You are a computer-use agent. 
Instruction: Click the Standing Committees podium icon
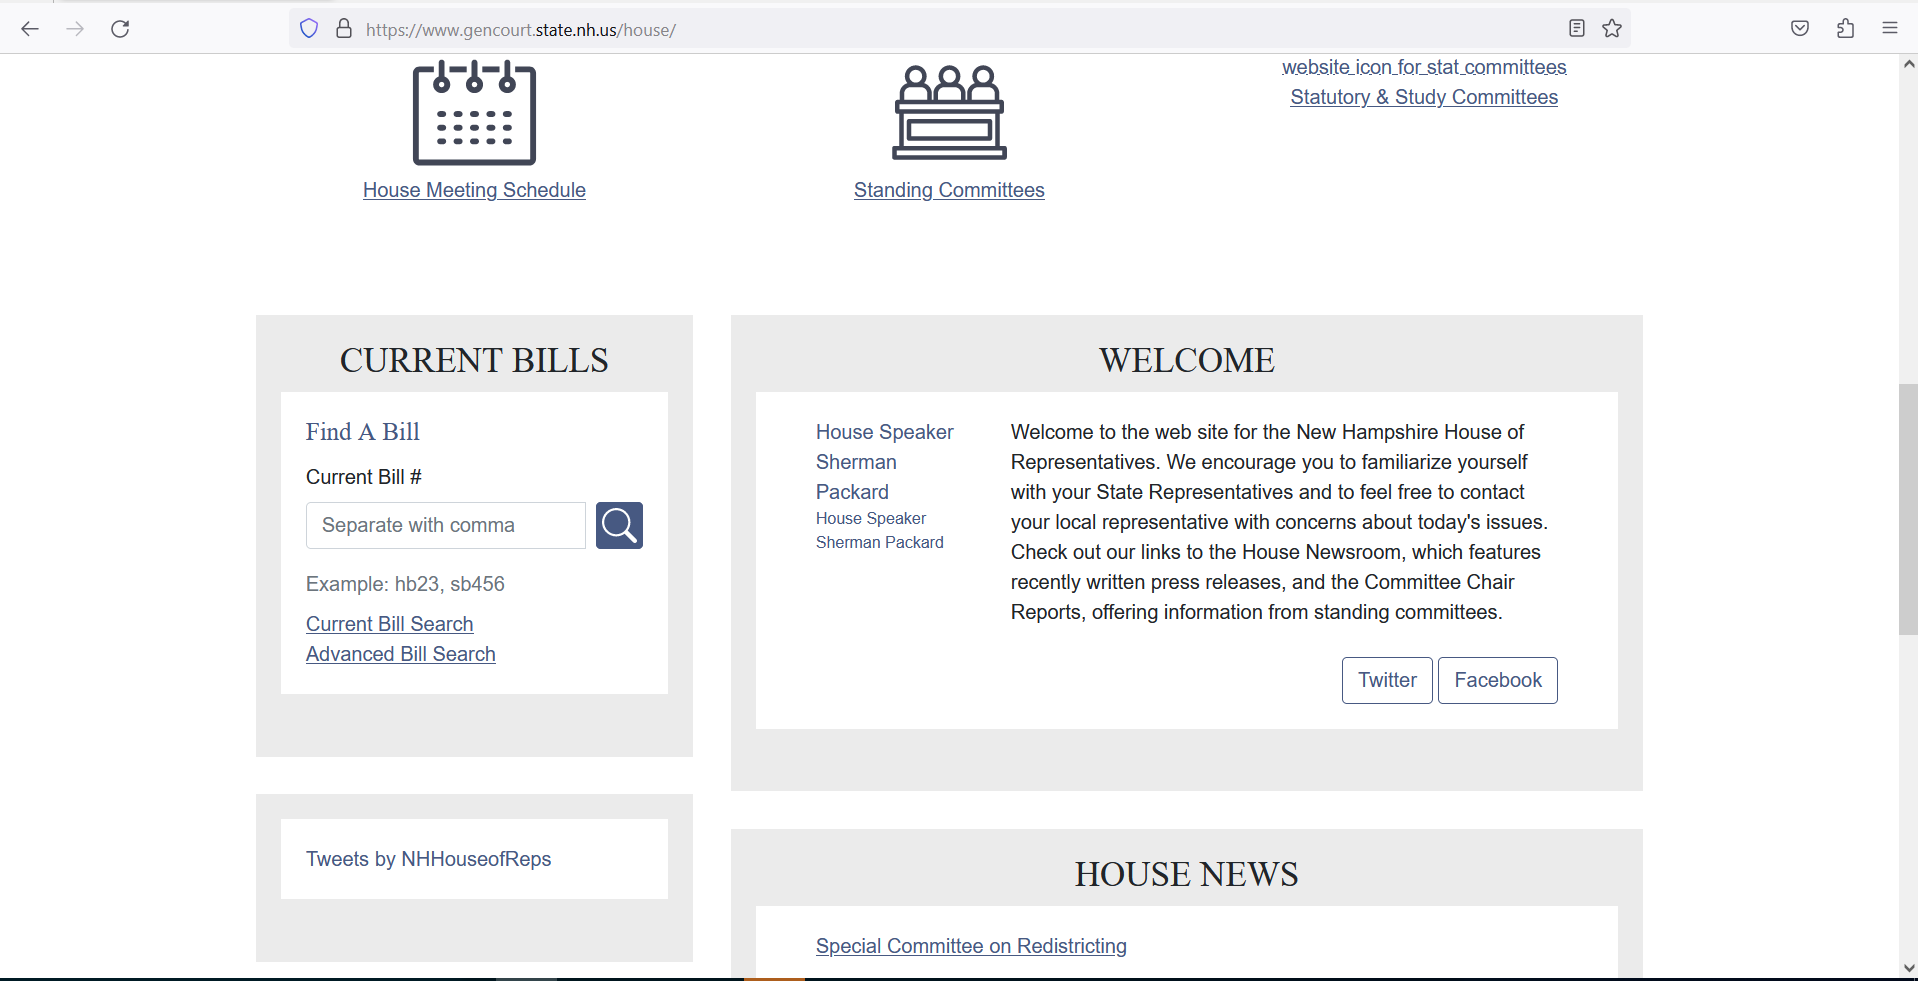tap(948, 112)
